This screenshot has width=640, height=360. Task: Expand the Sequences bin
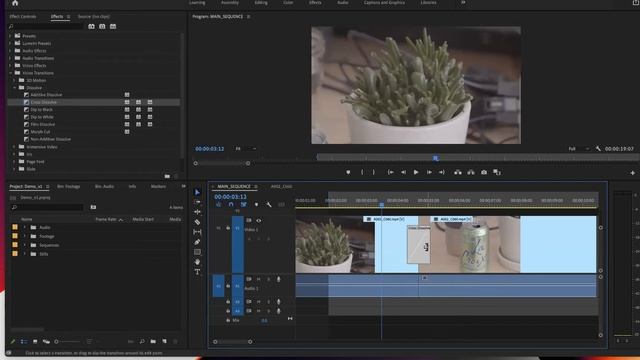pyautogui.click(x=24, y=245)
